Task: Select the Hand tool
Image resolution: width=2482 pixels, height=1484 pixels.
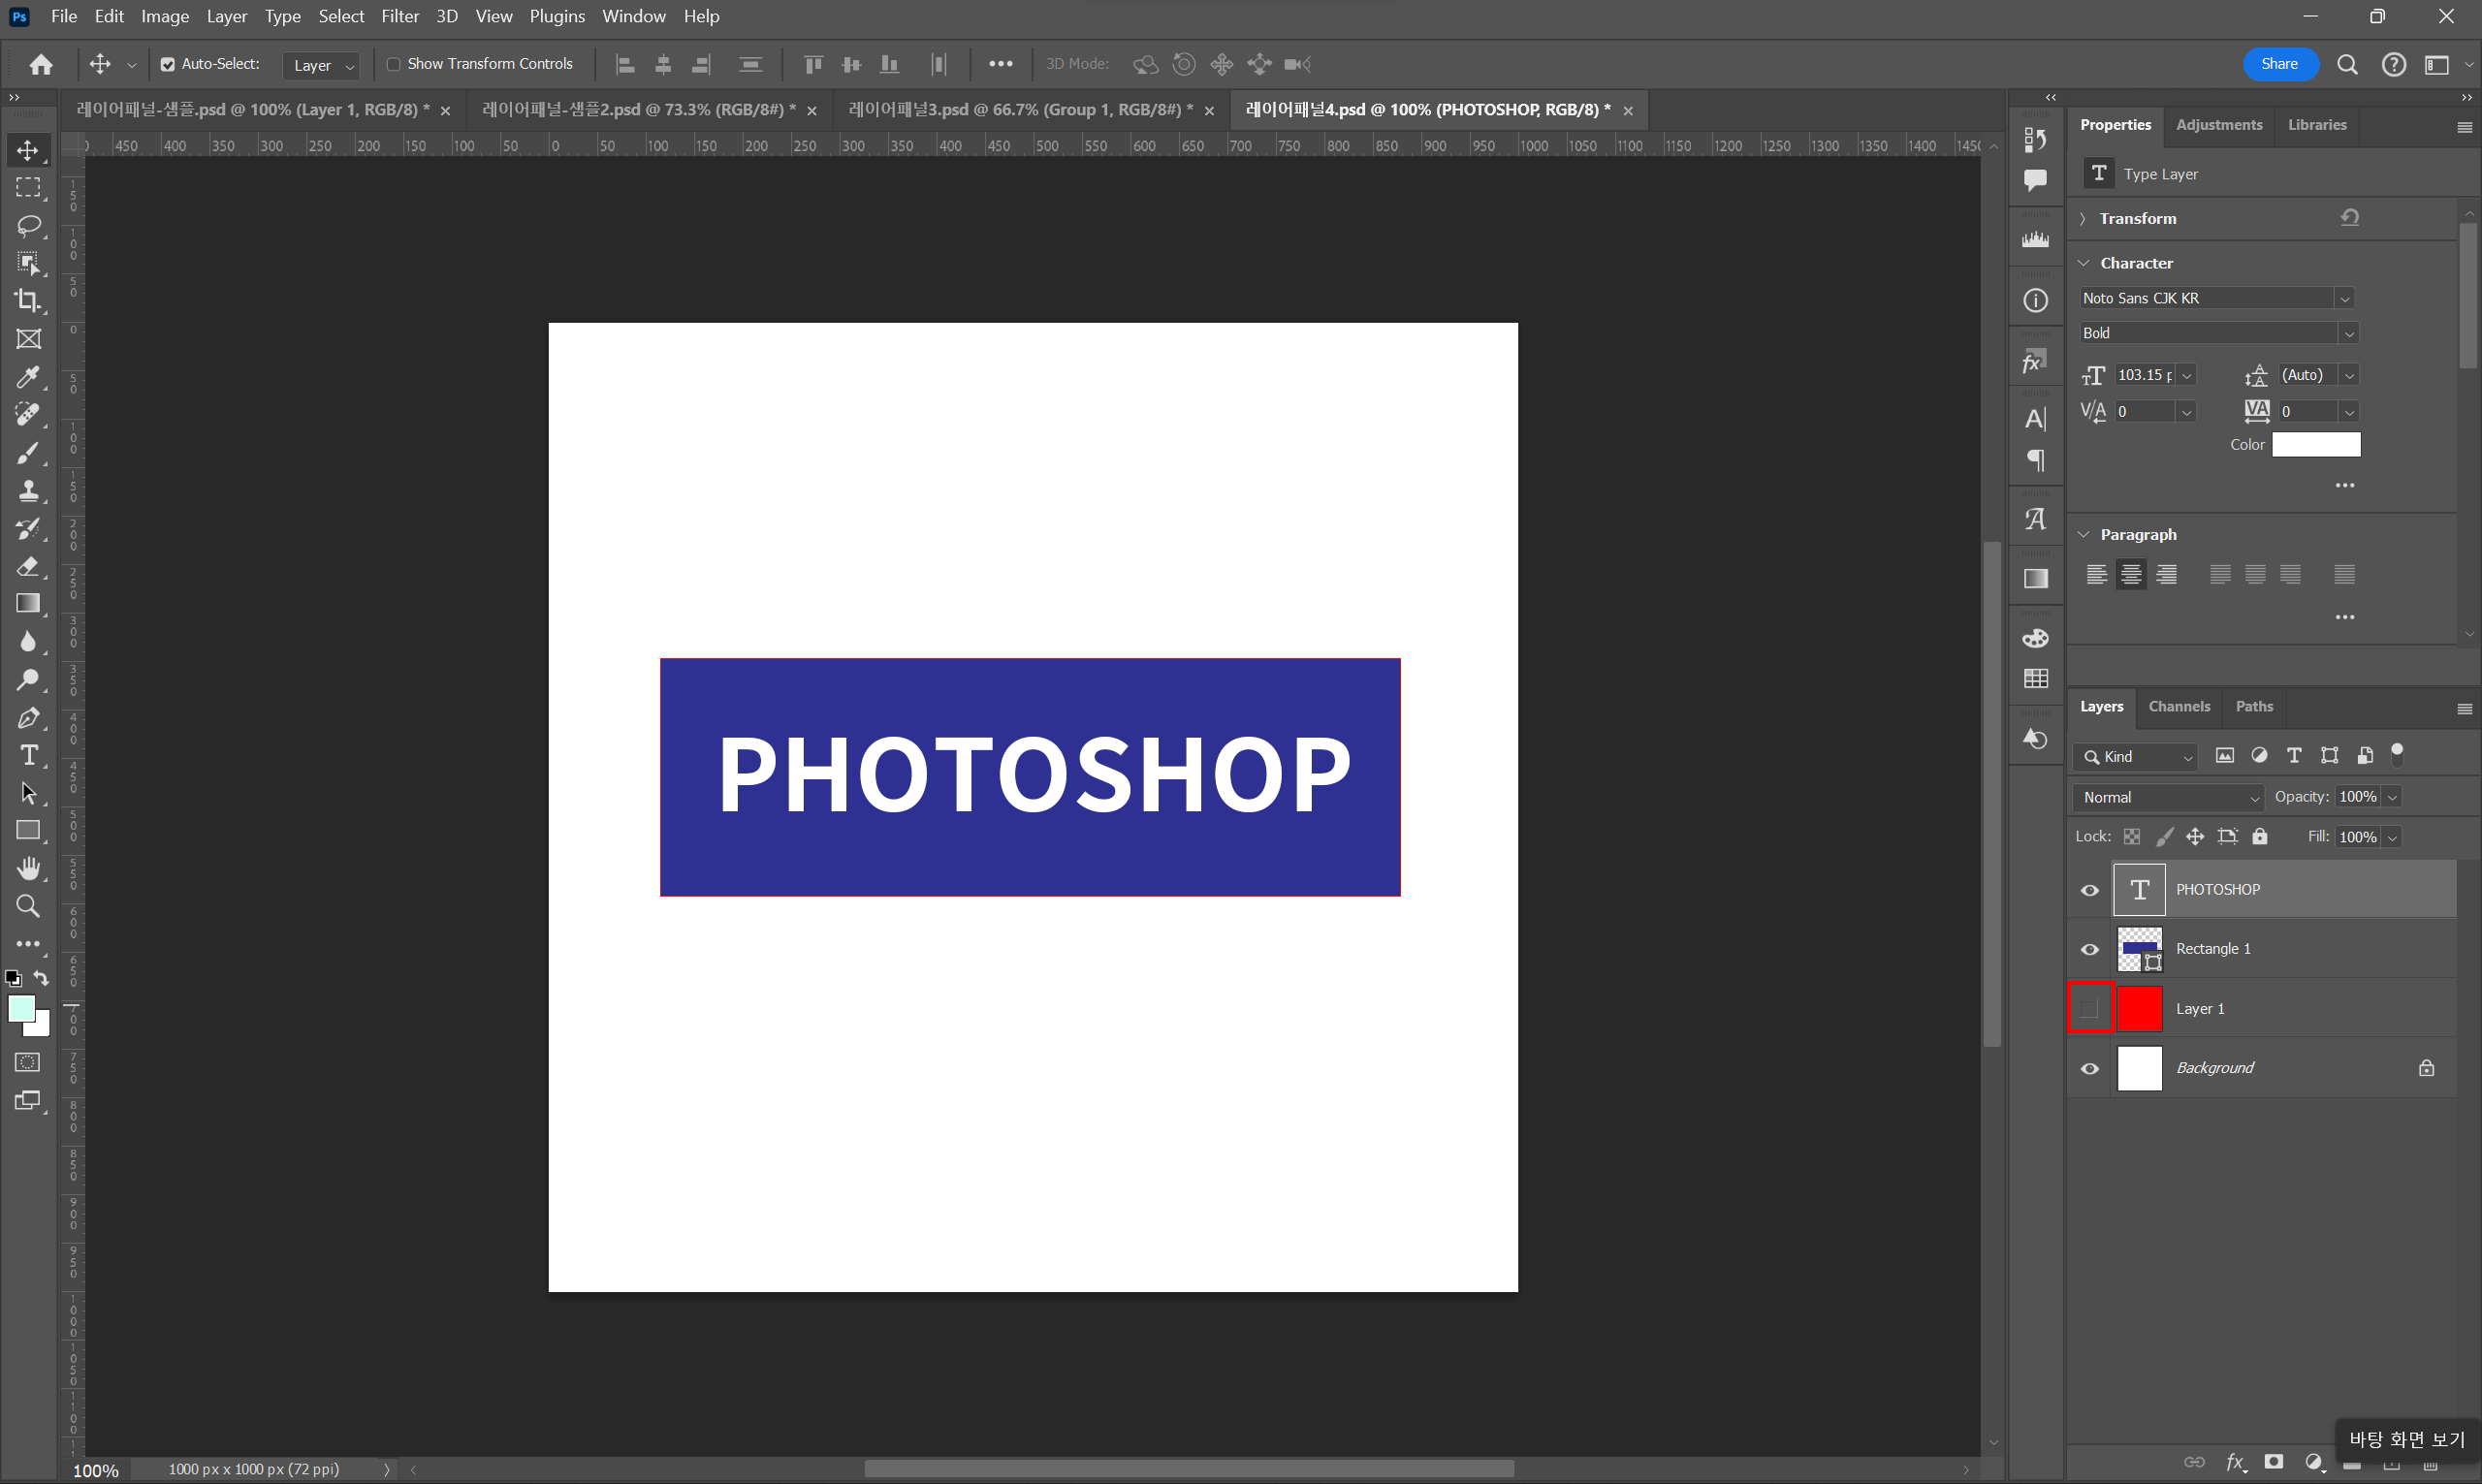Action: [x=28, y=868]
